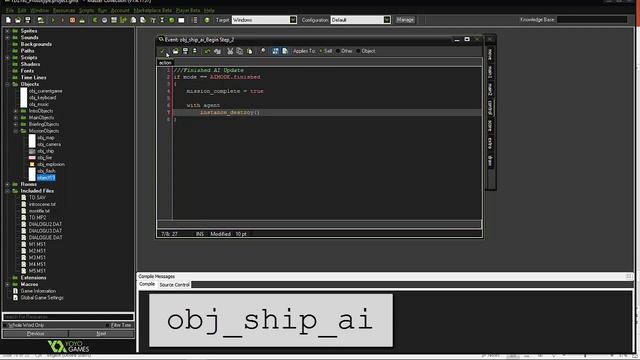Click the Search For Resources field

click(68, 317)
